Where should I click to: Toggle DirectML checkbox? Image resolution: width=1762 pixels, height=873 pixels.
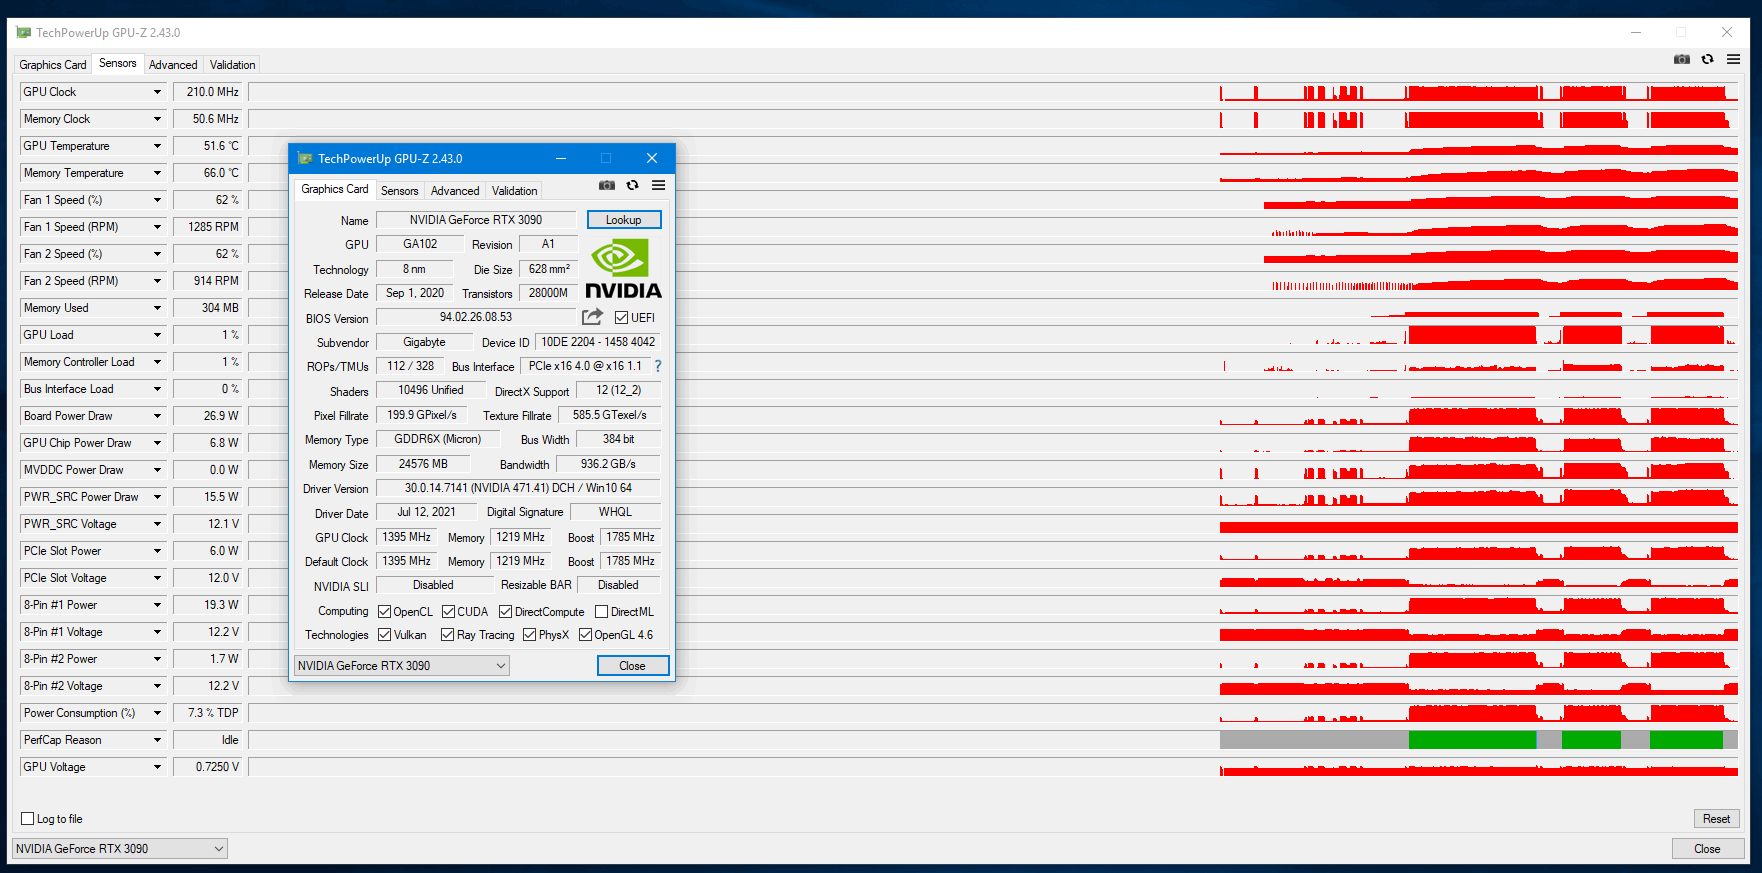(602, 612)
